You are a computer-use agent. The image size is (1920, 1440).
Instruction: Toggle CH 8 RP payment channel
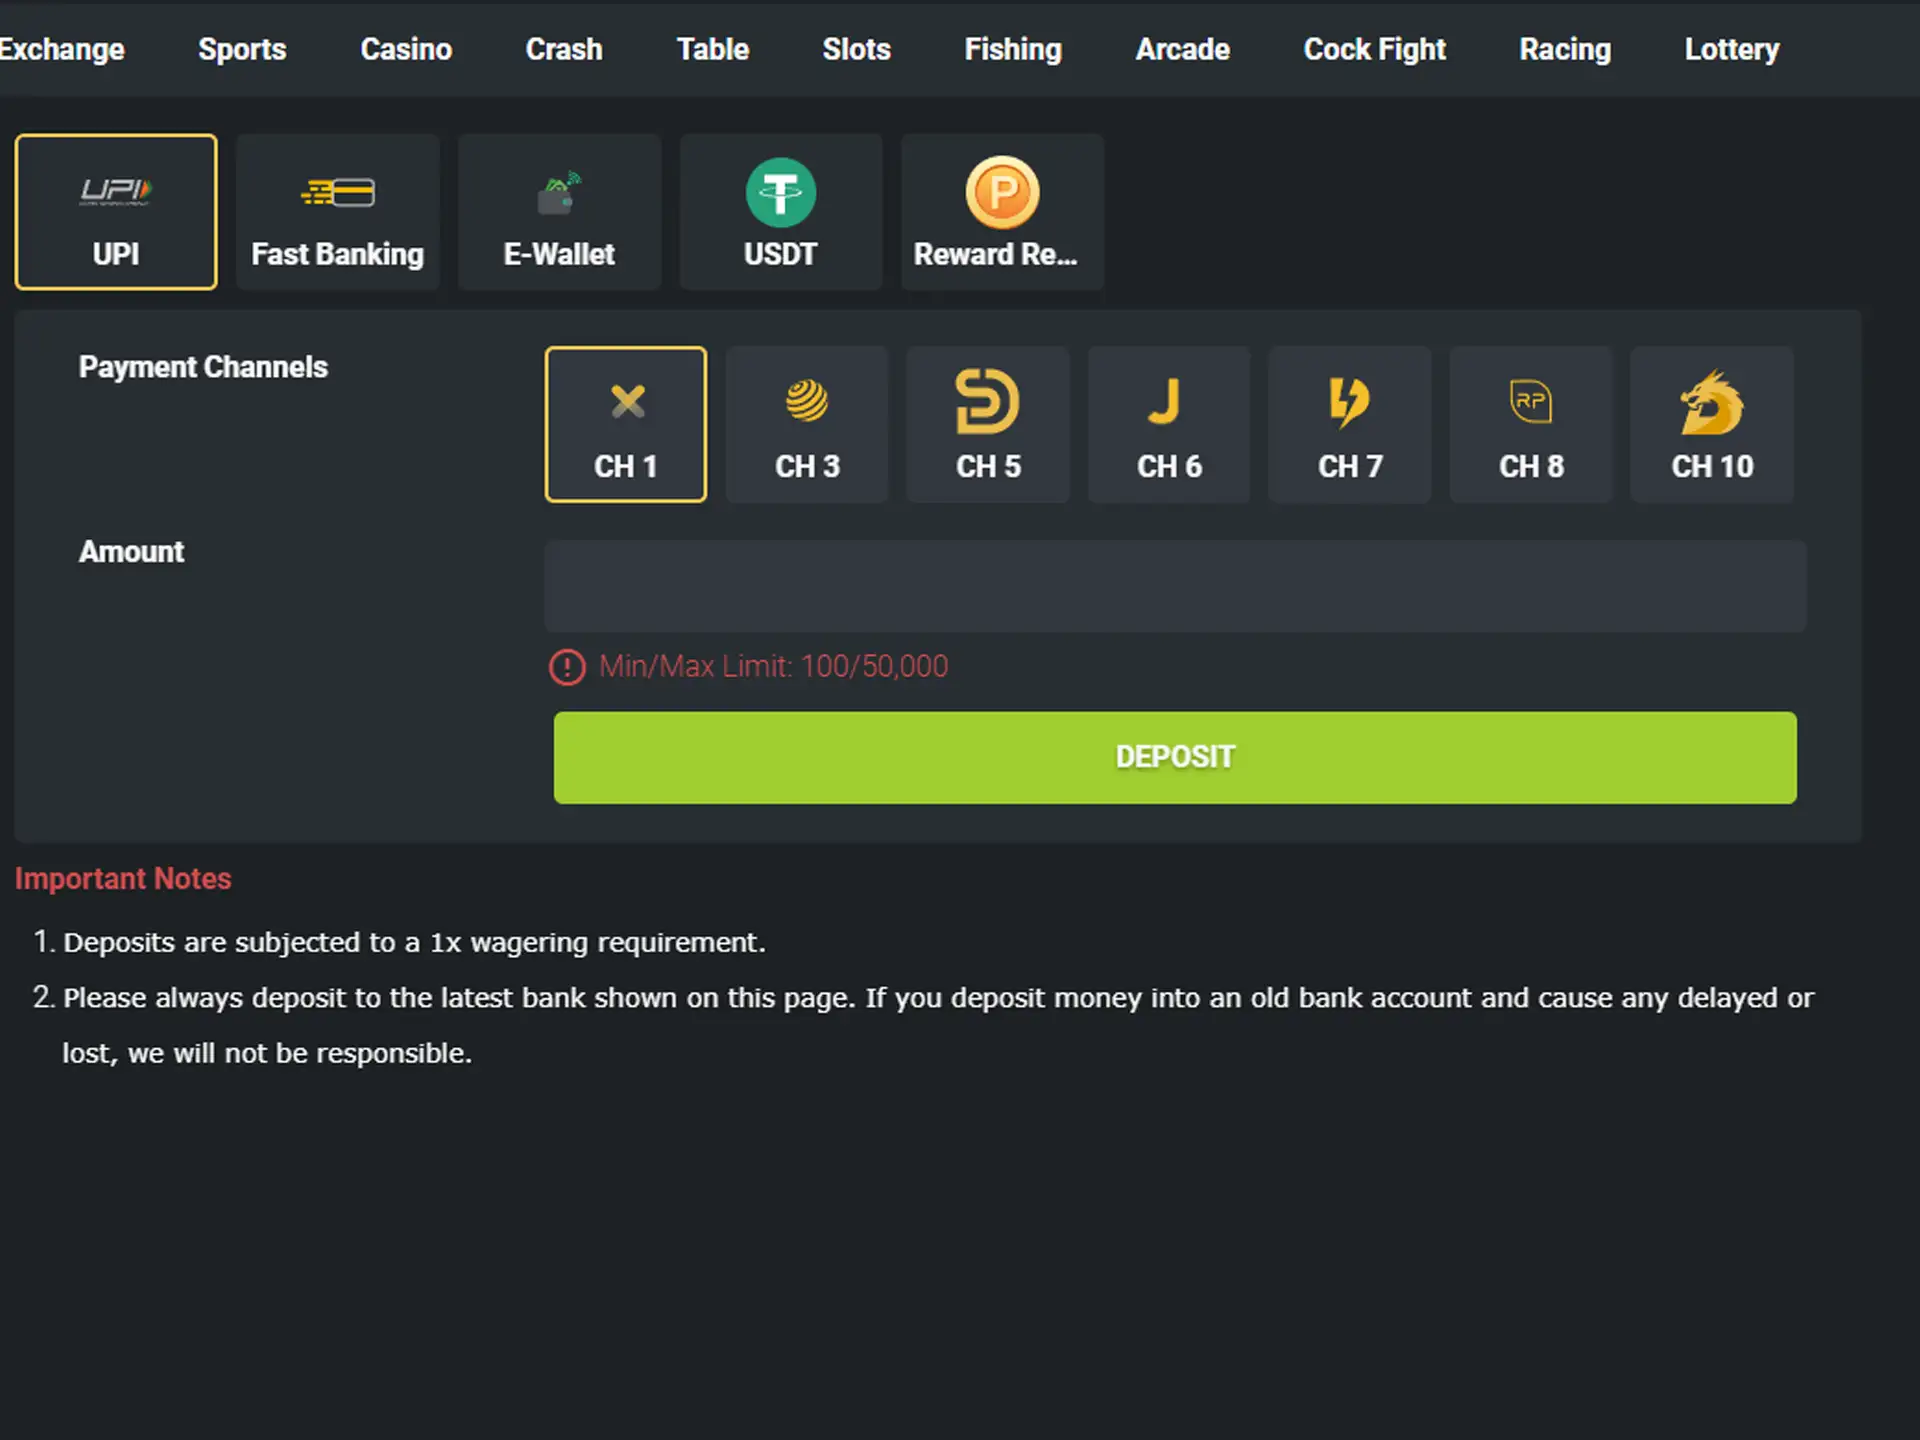tap(1531, 422)
